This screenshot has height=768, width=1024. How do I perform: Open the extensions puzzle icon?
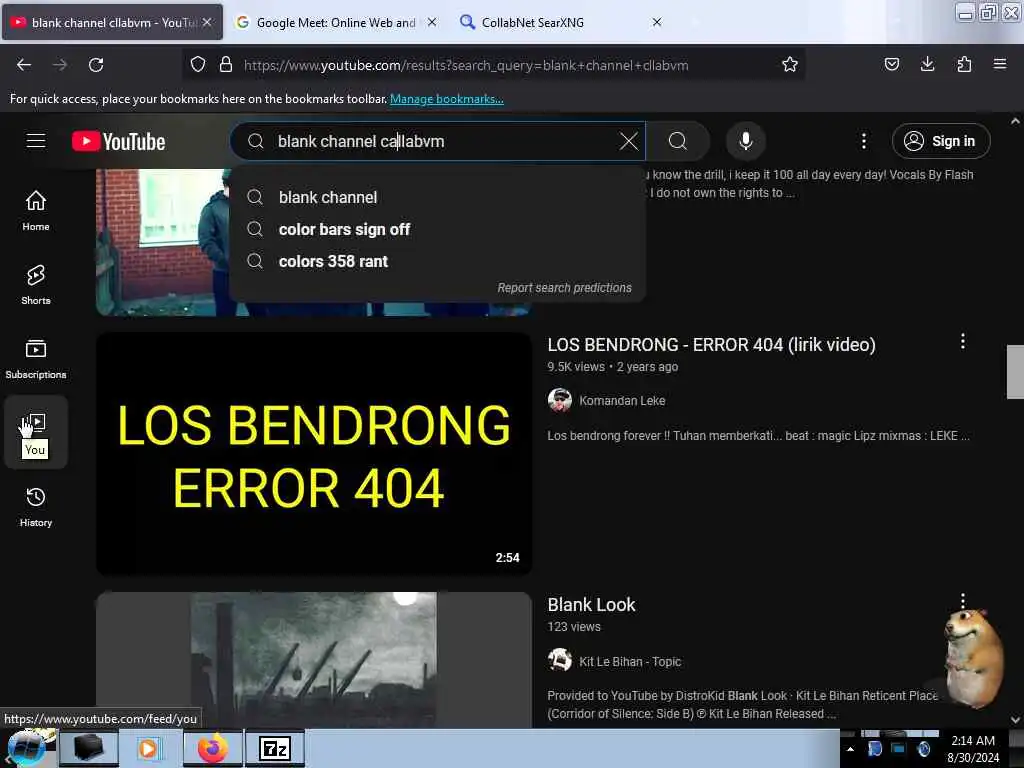(964, 64)
